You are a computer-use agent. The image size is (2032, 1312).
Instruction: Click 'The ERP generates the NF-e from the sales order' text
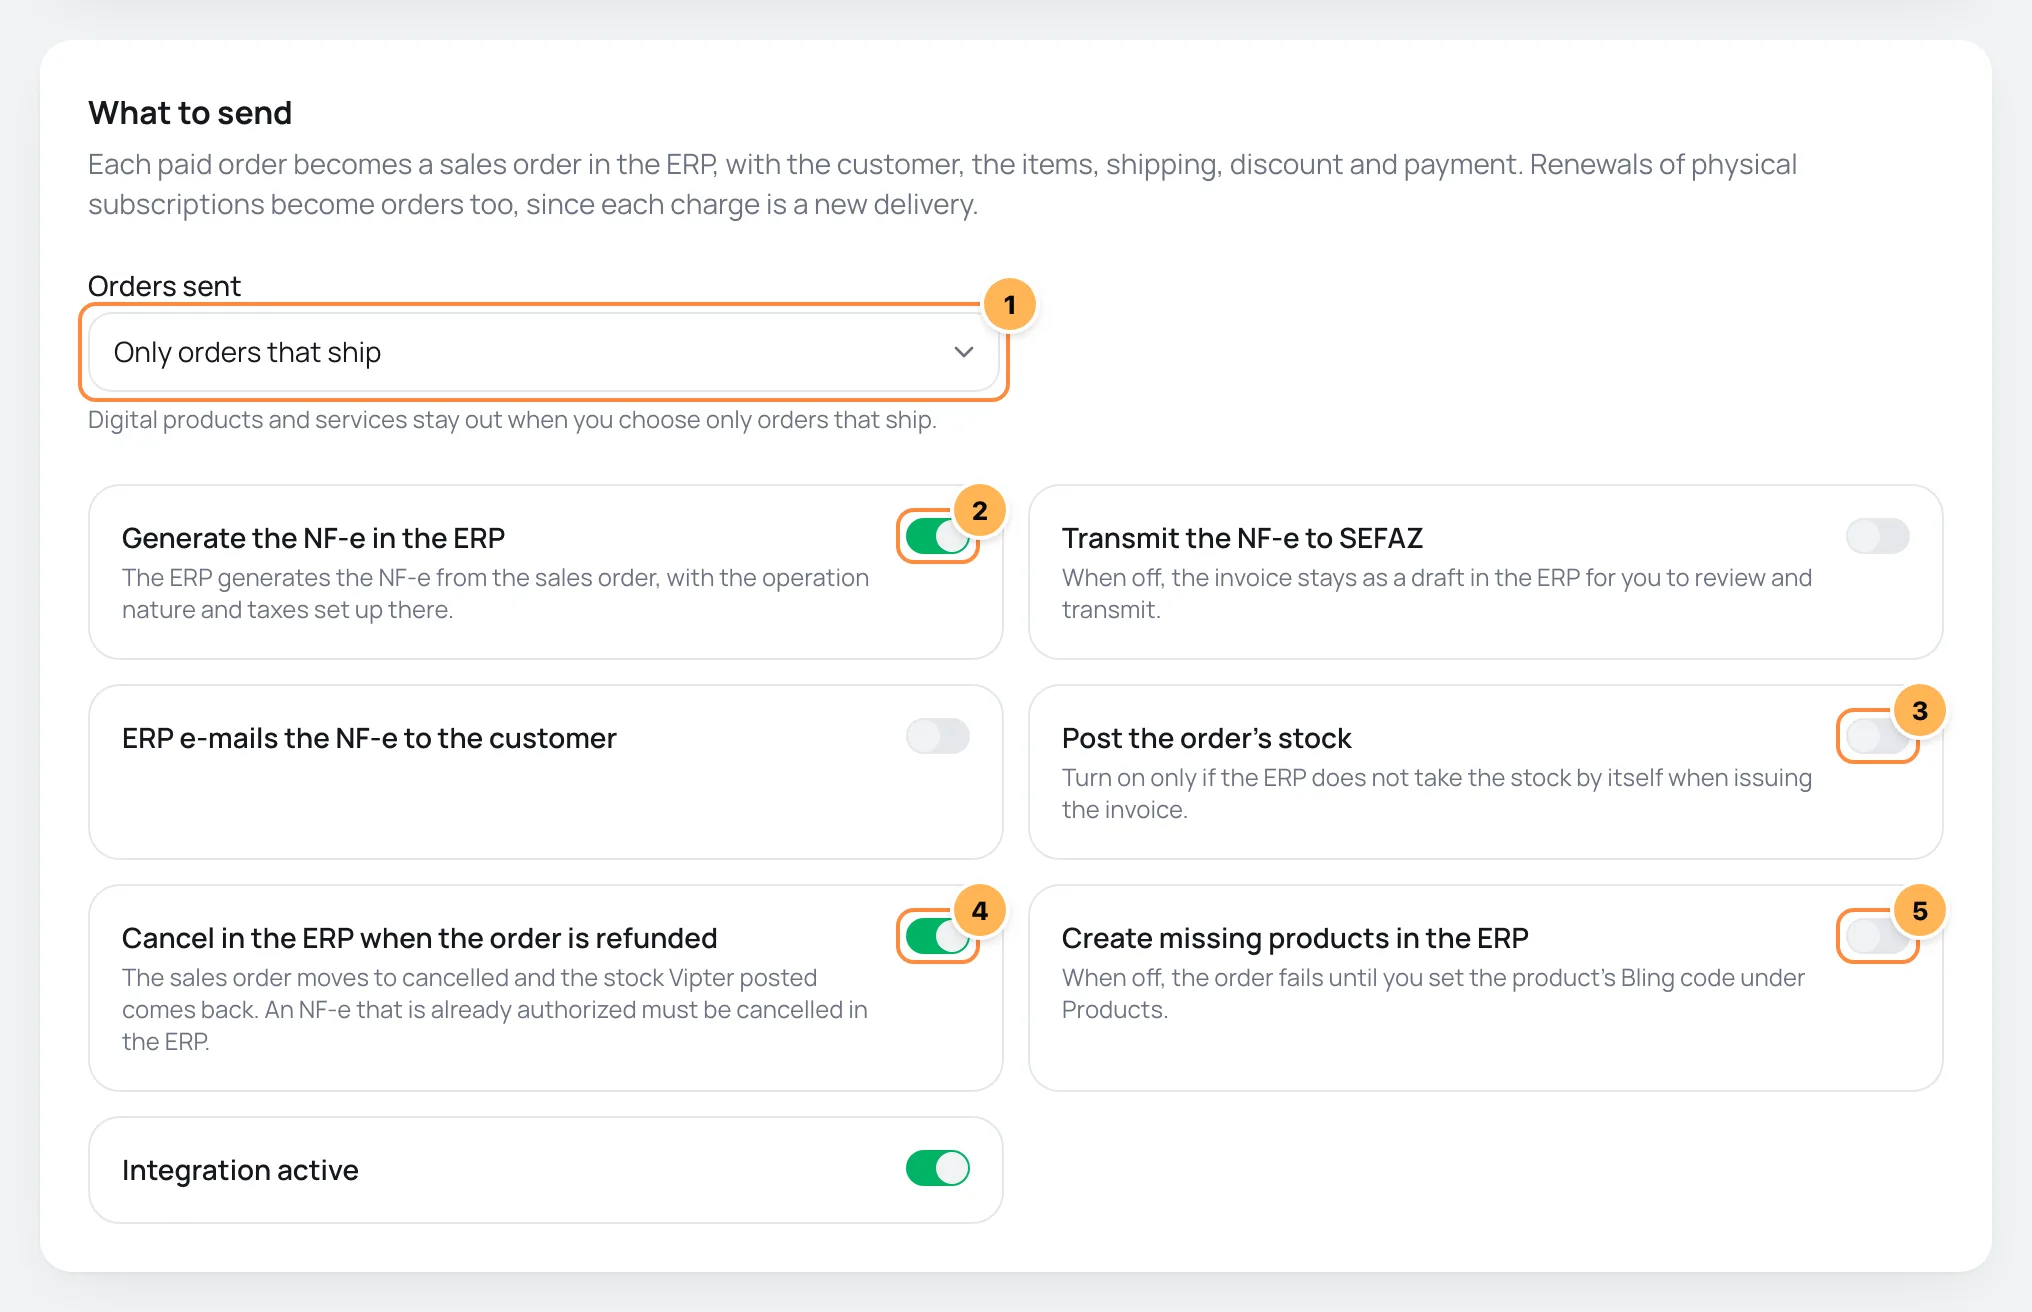(x=495, y=594)
